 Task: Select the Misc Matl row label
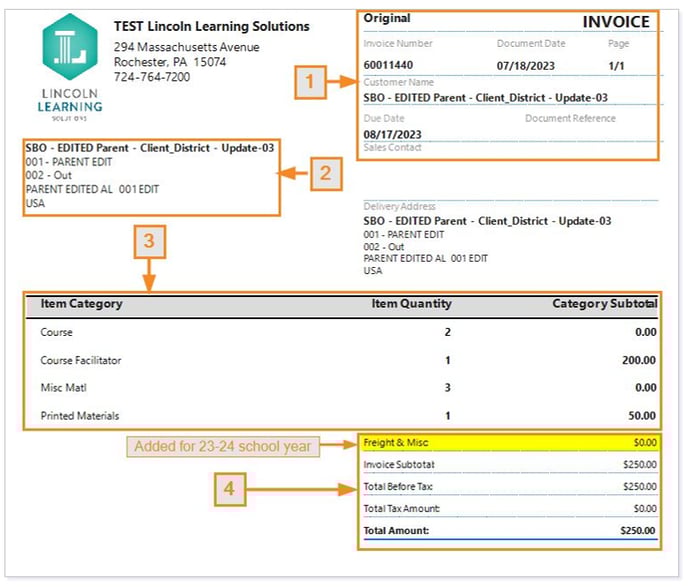64,388
